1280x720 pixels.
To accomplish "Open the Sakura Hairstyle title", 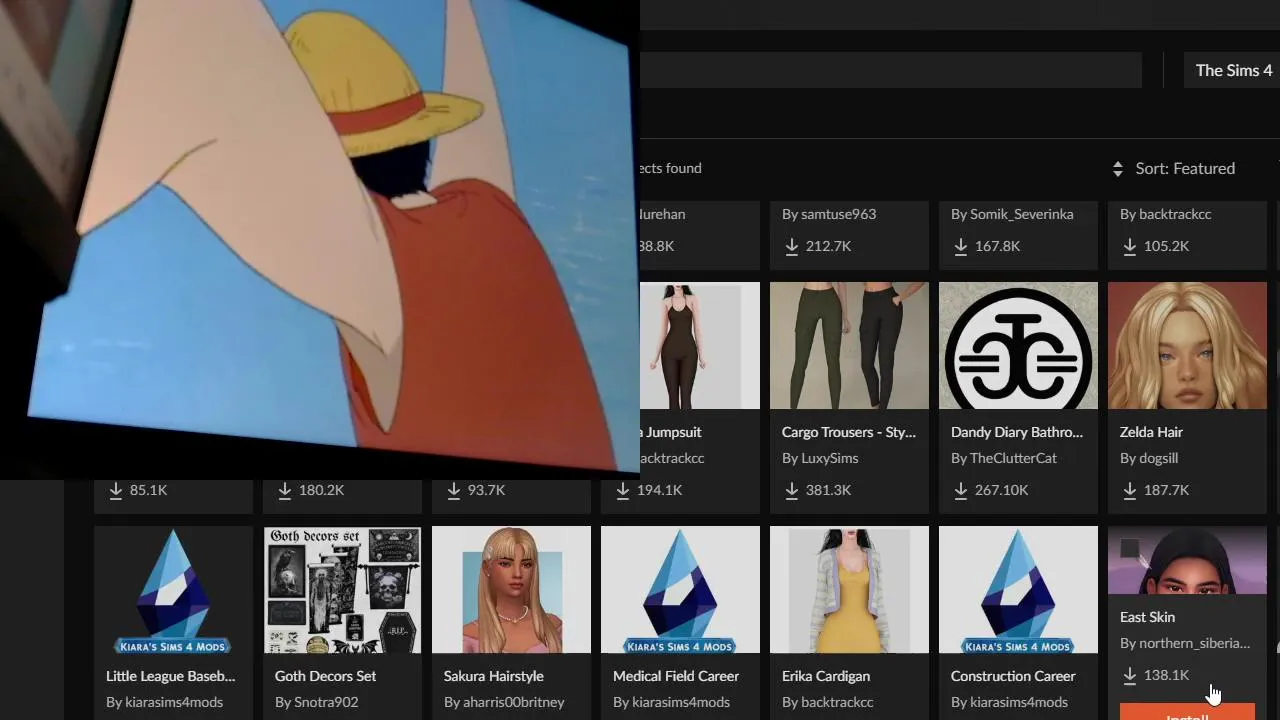I will 493,676.
